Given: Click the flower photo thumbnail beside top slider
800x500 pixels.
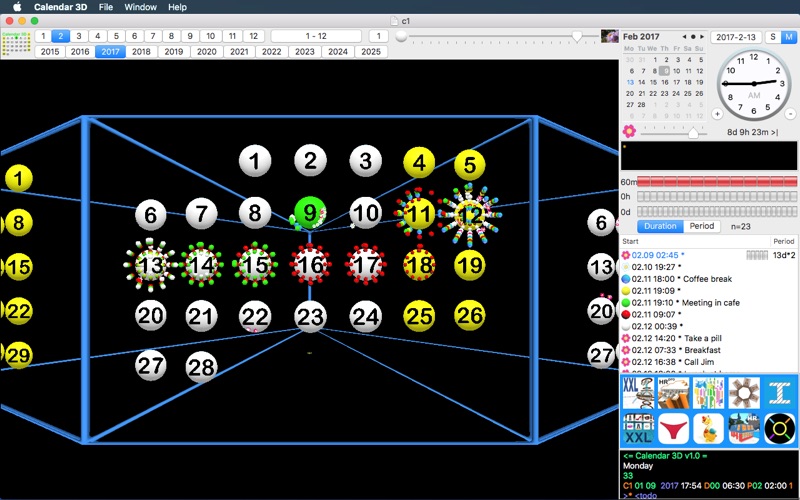Looking at the screenshot, I should point(610,36).
